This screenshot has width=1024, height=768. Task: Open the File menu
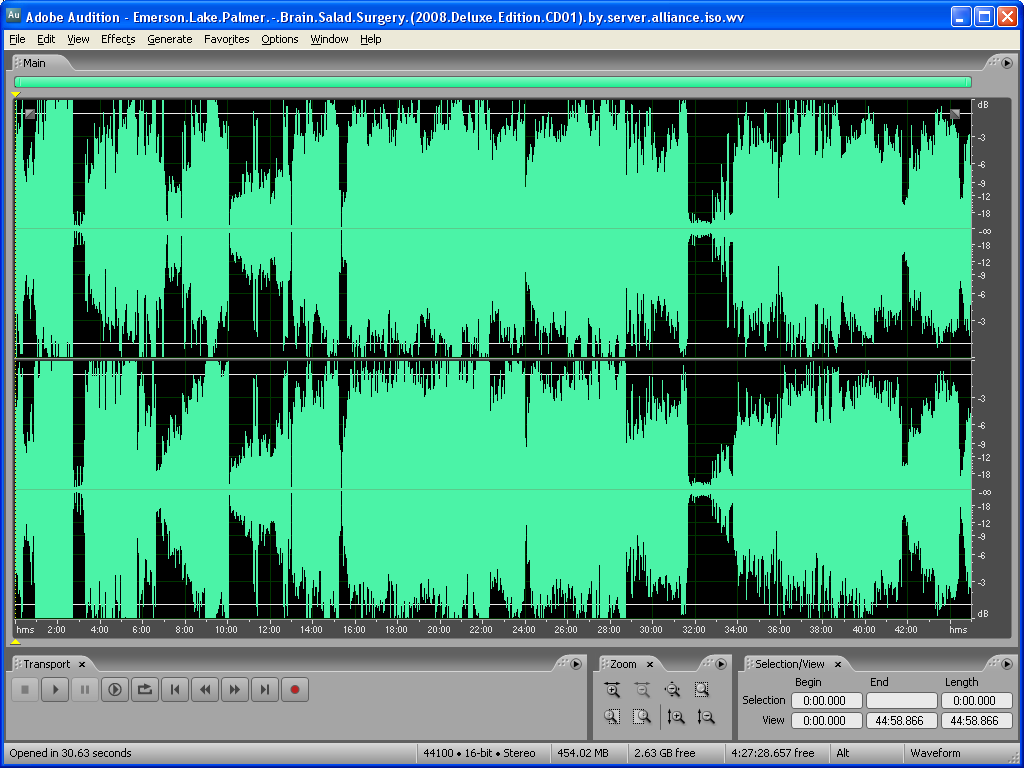click(17, 39)
